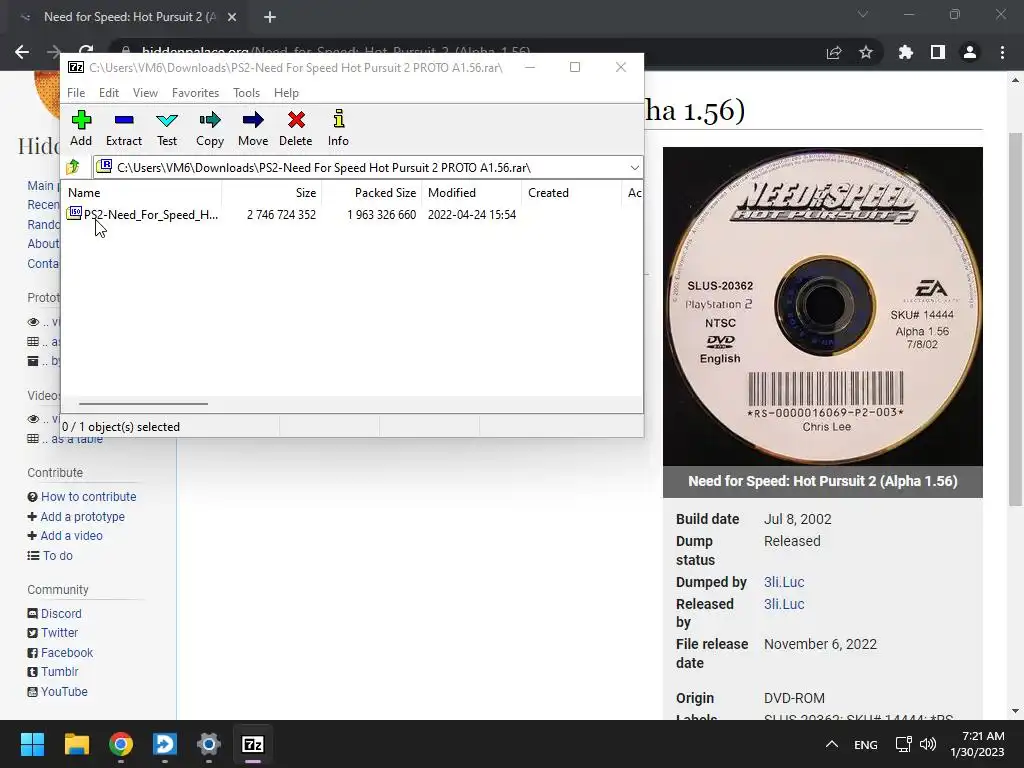Screen dimensions: 1024x768
Task: Click the size value 2 746 724 352
Action: [281, 215]
